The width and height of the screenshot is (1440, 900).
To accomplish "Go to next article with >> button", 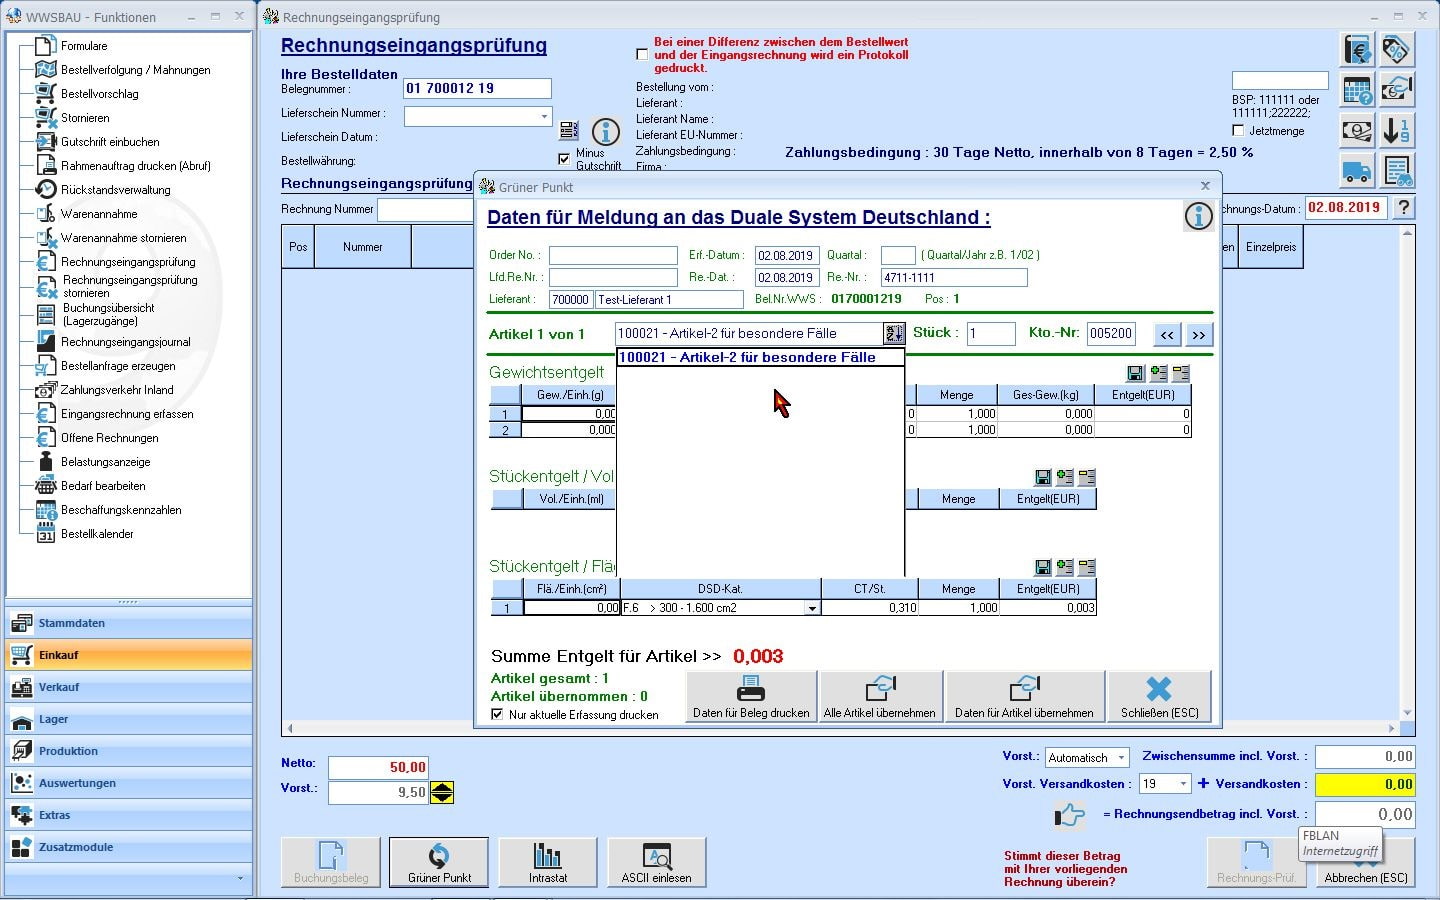I will [x=1199, y=334].
